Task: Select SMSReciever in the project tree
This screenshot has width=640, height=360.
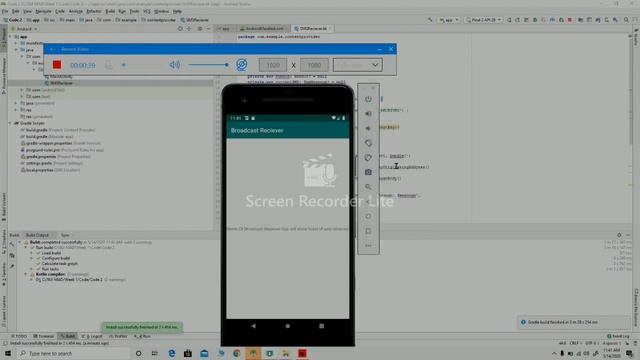Action: (61, 83)
